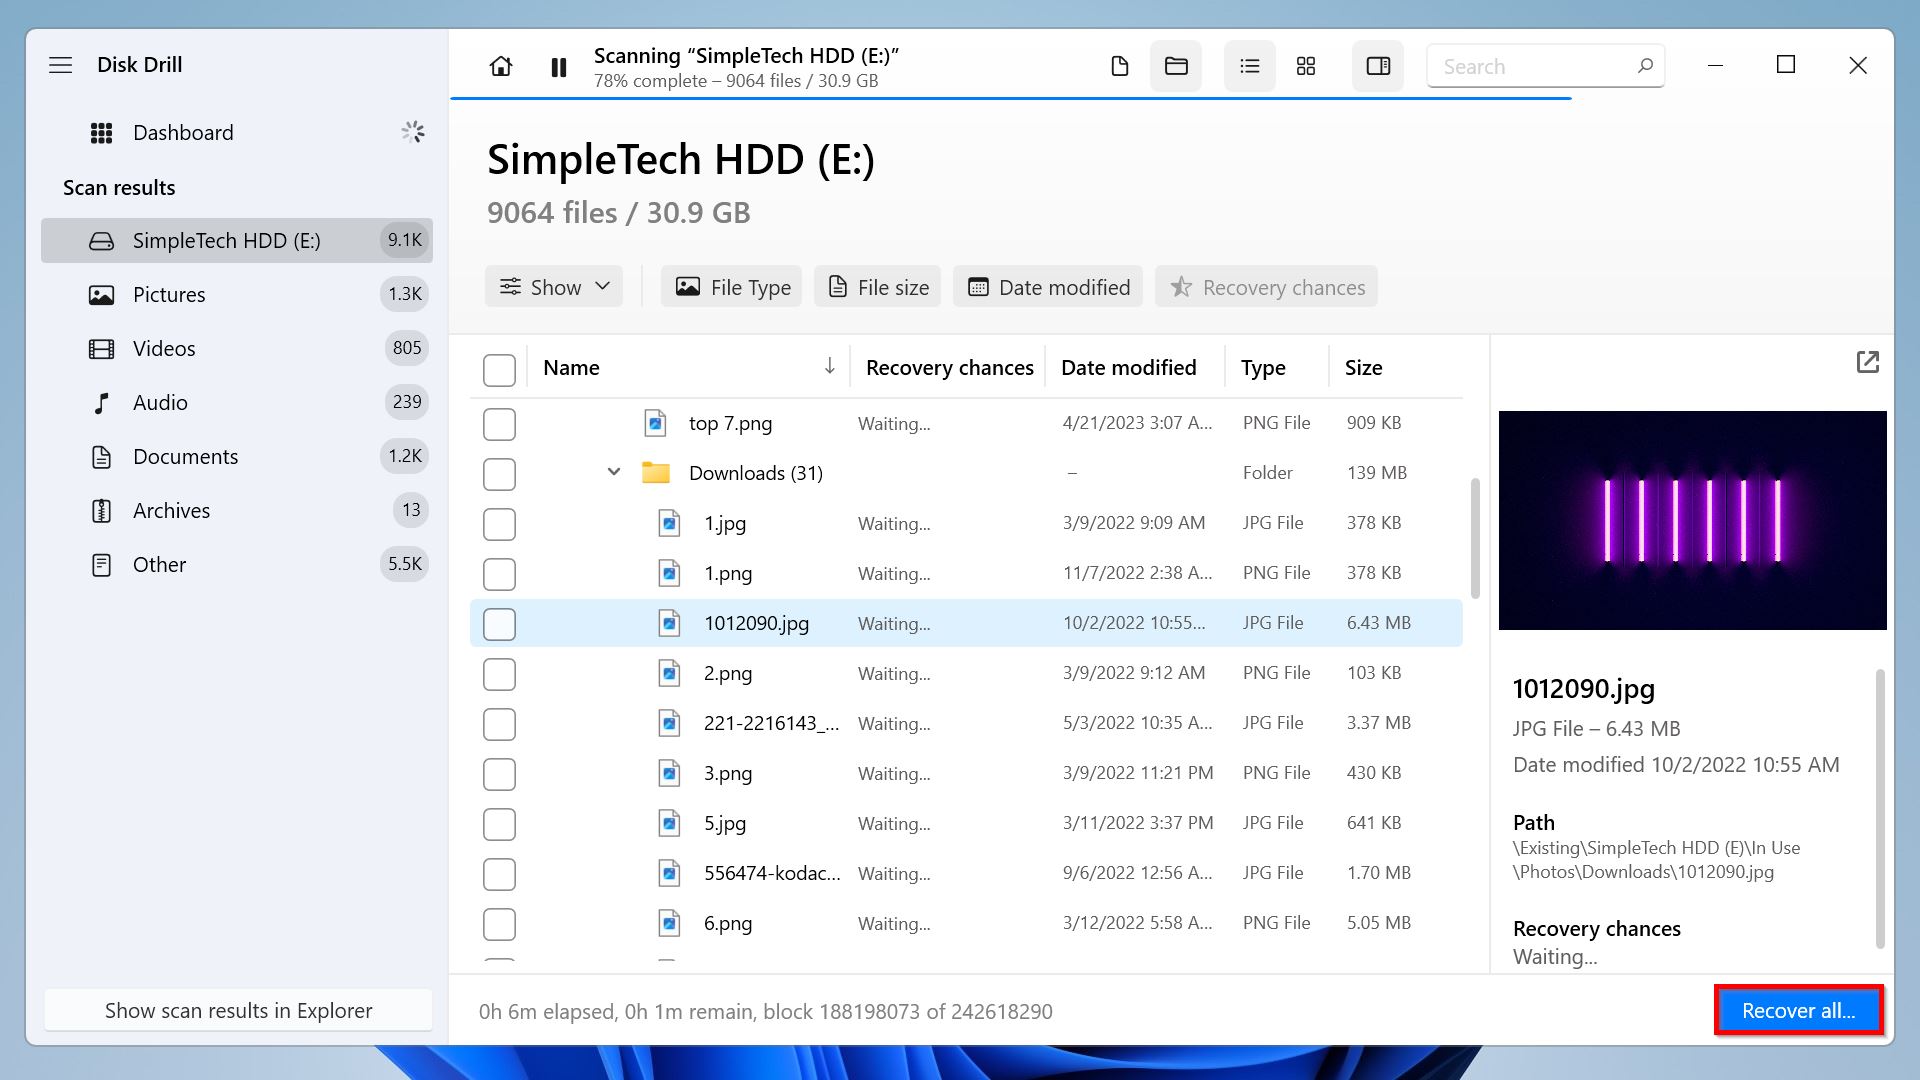Viewport: 1920px width, 1080px height.
Task: Click the home navigation icon
Action: pyautogui.click(x=500, y=65)
